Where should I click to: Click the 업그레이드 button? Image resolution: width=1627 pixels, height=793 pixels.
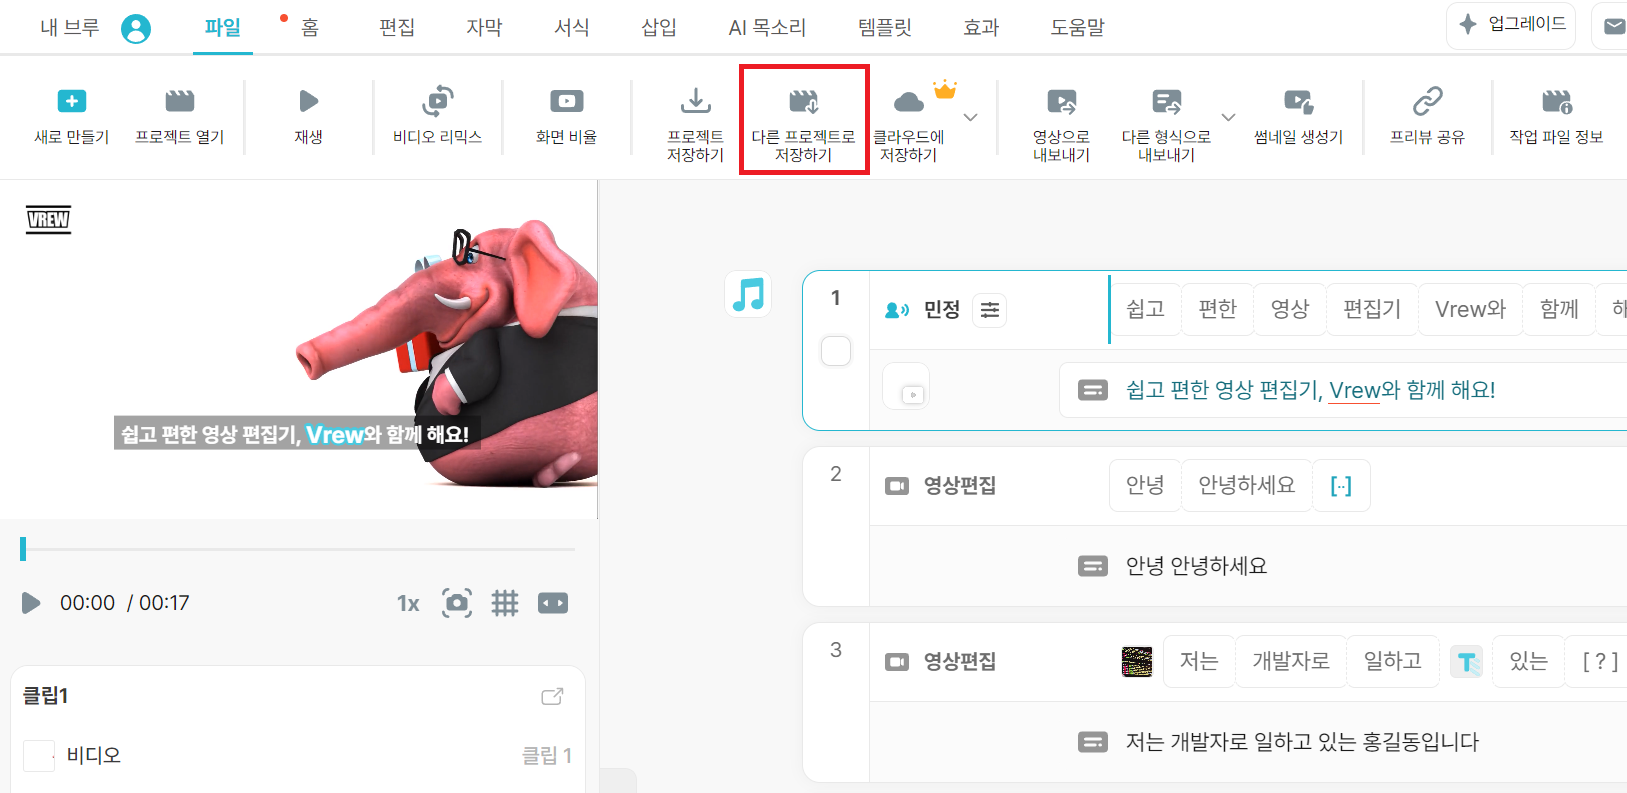pyautogui.click(x=1511, y=25)
